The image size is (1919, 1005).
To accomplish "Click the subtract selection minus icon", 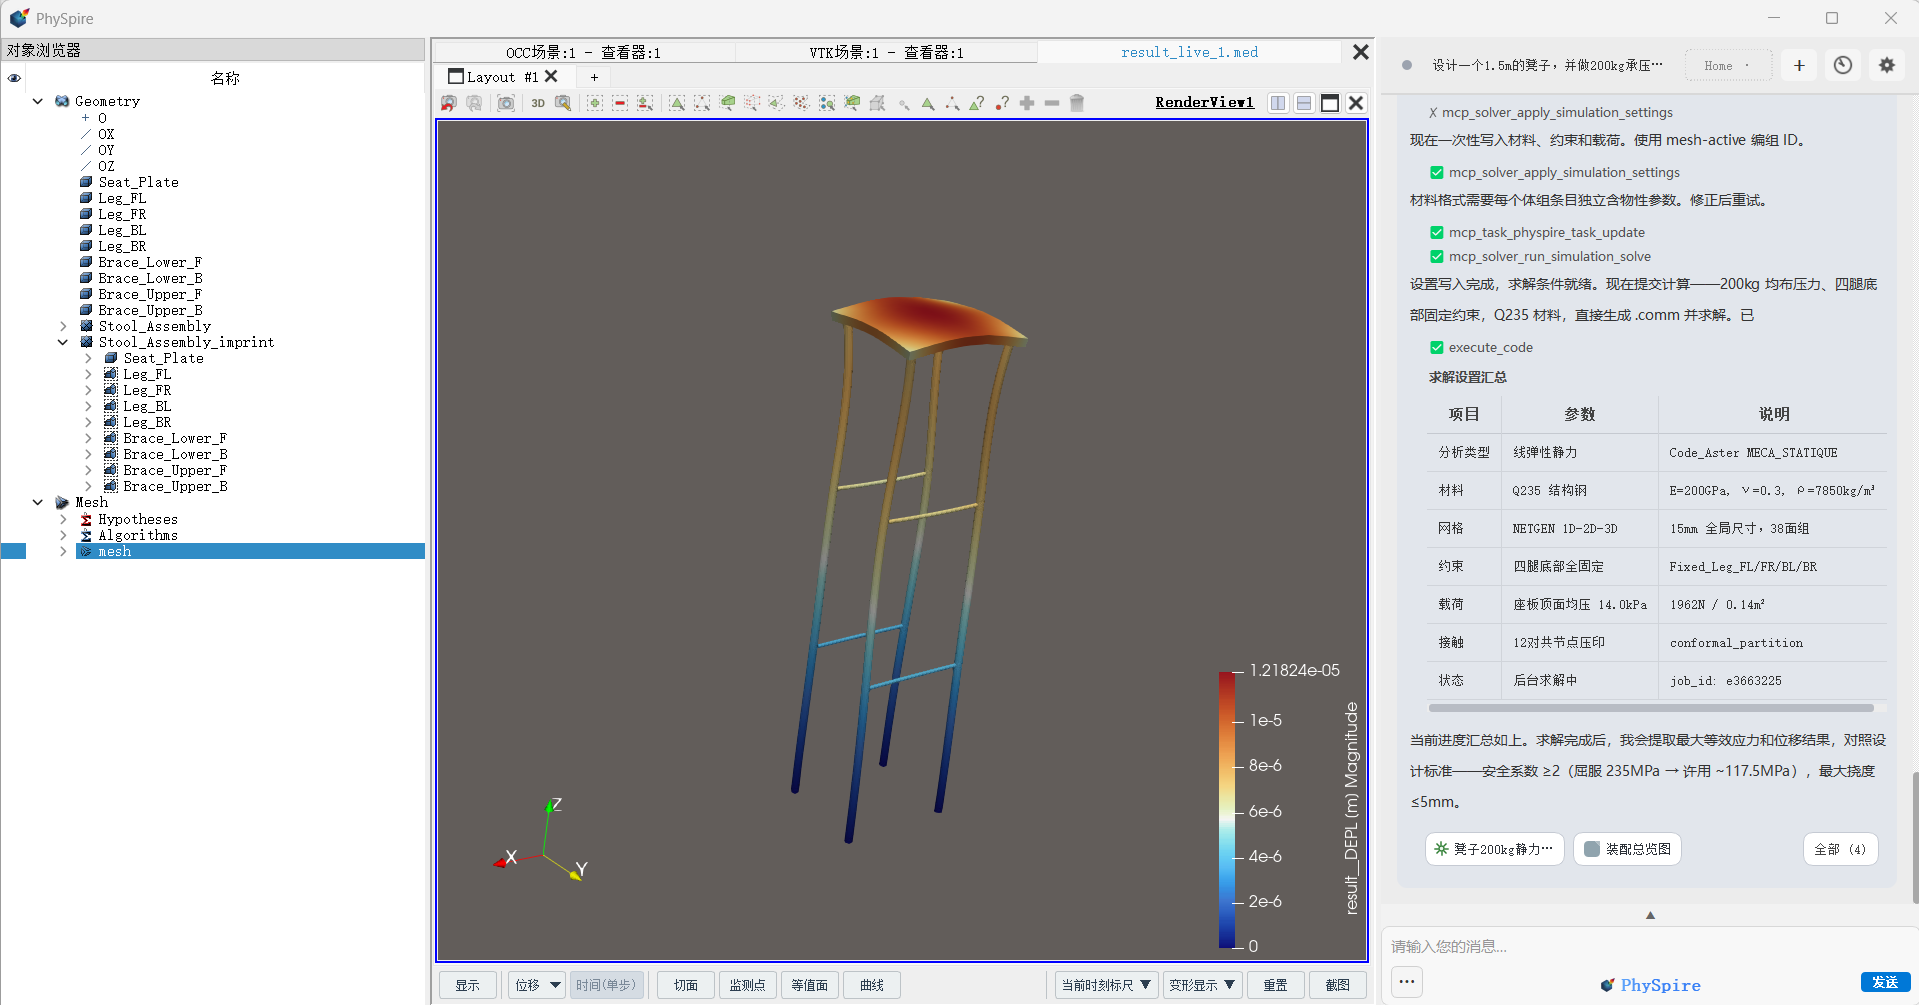I will pyautogui.click(x=620, y=103).
